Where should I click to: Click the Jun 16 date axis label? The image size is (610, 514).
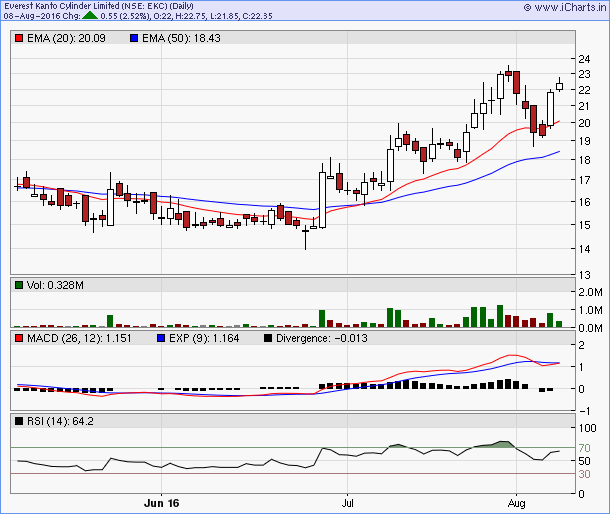click(x=161, y=503)
